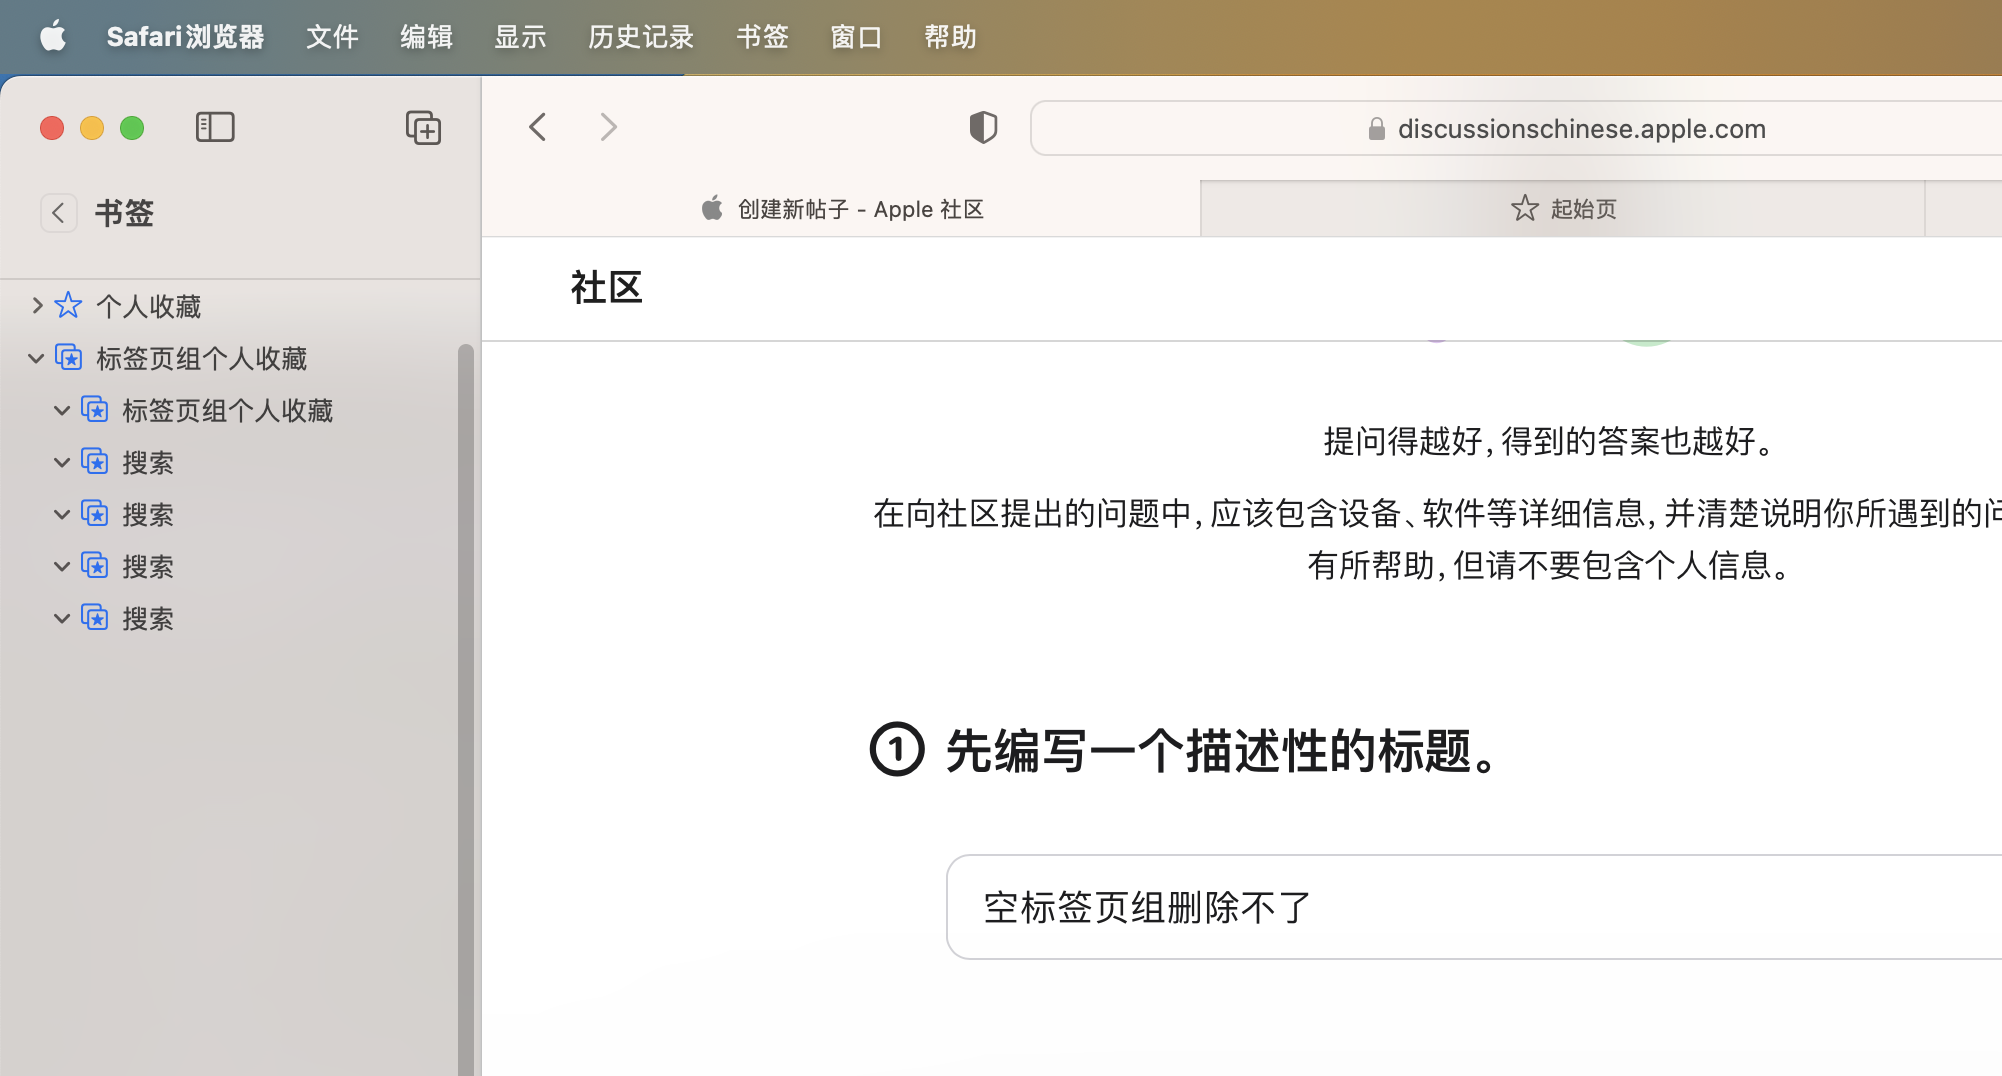Click the back chevron beside 书签
2002x1076 pixels.
[59, 212]
